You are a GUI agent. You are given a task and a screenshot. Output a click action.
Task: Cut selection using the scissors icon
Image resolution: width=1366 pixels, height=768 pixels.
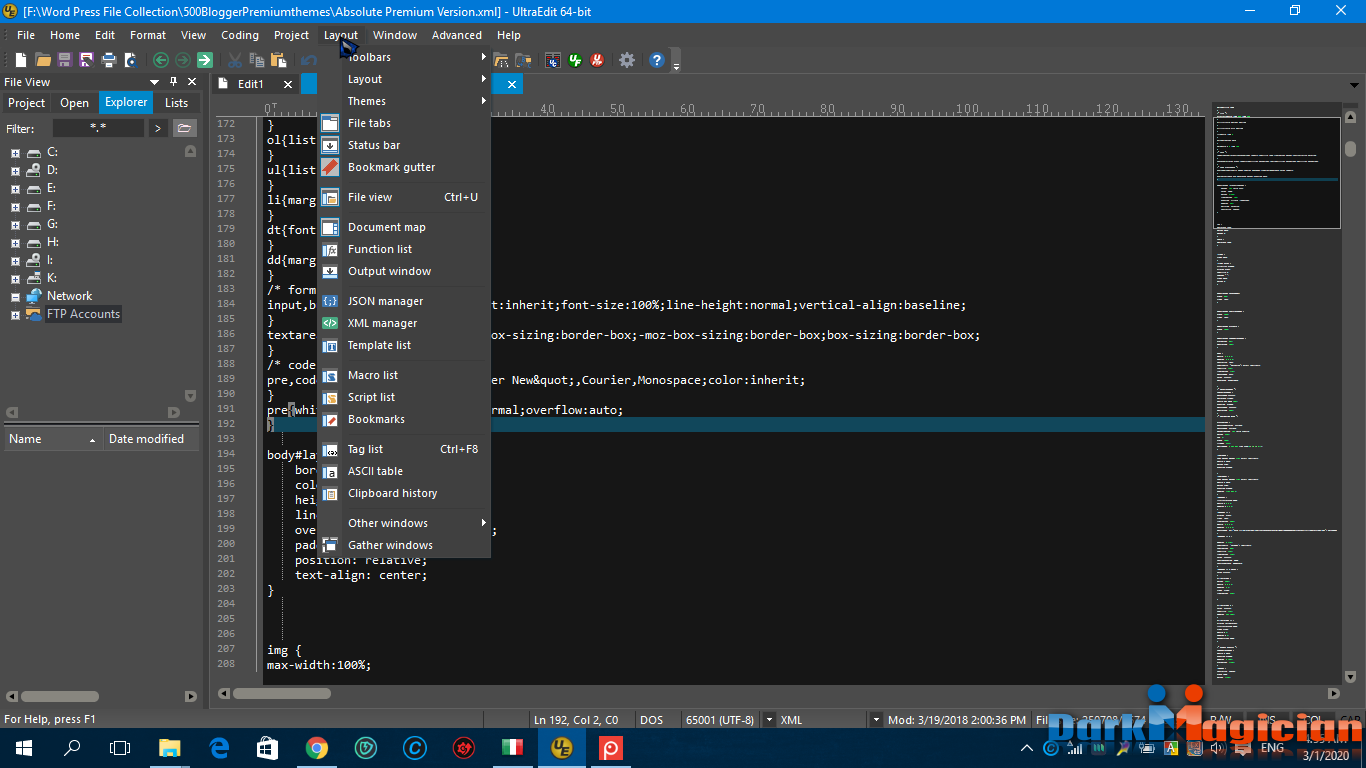(235, 60)
